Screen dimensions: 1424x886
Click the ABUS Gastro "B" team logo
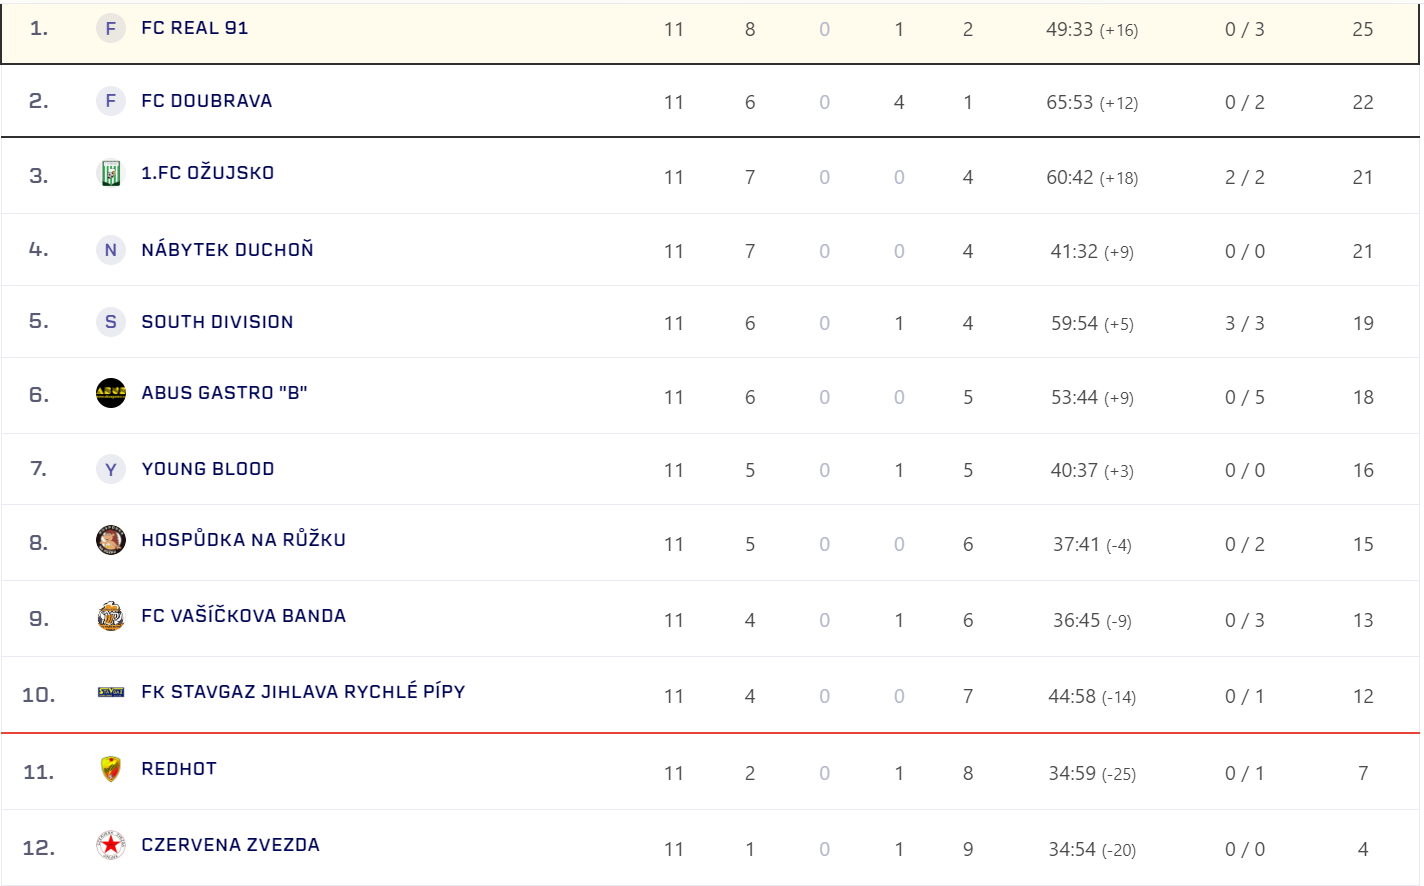point(110,393)
